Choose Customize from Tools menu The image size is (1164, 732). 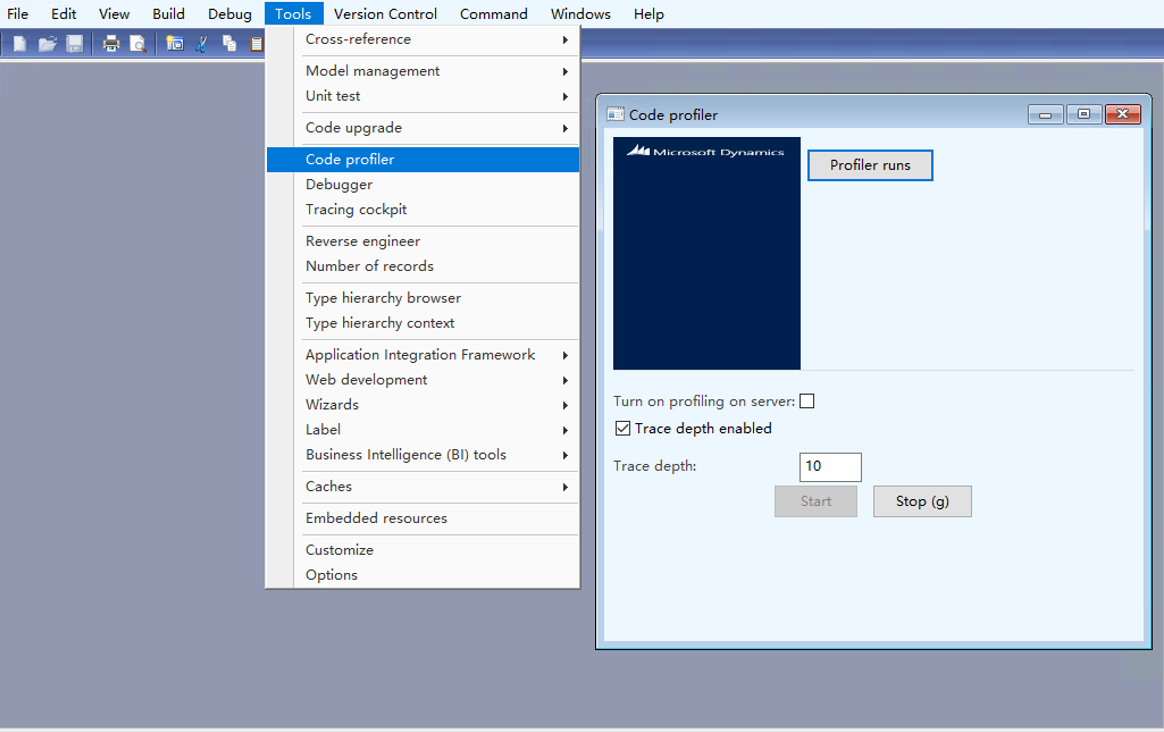(x=422, y=550)
